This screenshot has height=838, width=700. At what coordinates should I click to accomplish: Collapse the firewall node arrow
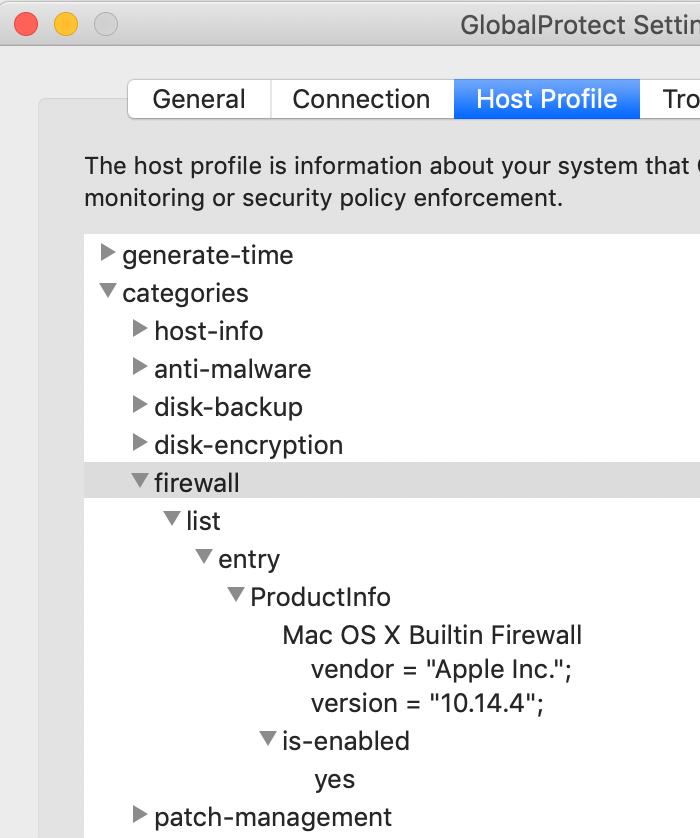click(x=140, y=480)
